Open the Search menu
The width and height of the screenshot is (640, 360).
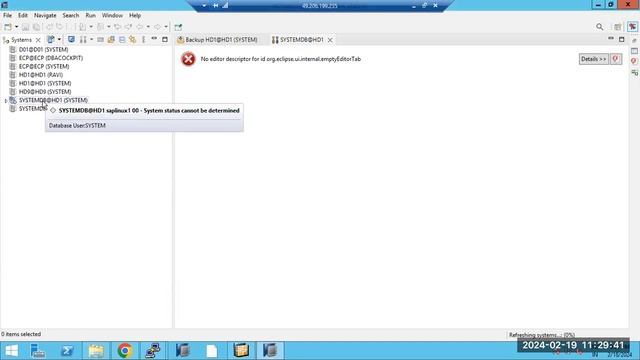(x=71, y=15)
